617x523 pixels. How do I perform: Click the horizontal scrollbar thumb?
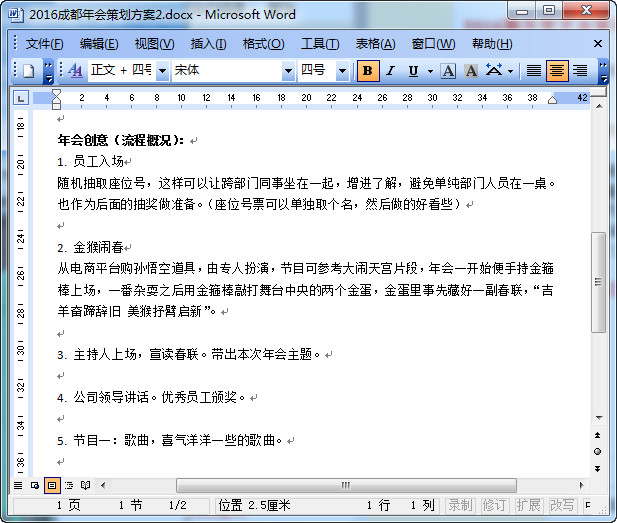click(346, 485)
